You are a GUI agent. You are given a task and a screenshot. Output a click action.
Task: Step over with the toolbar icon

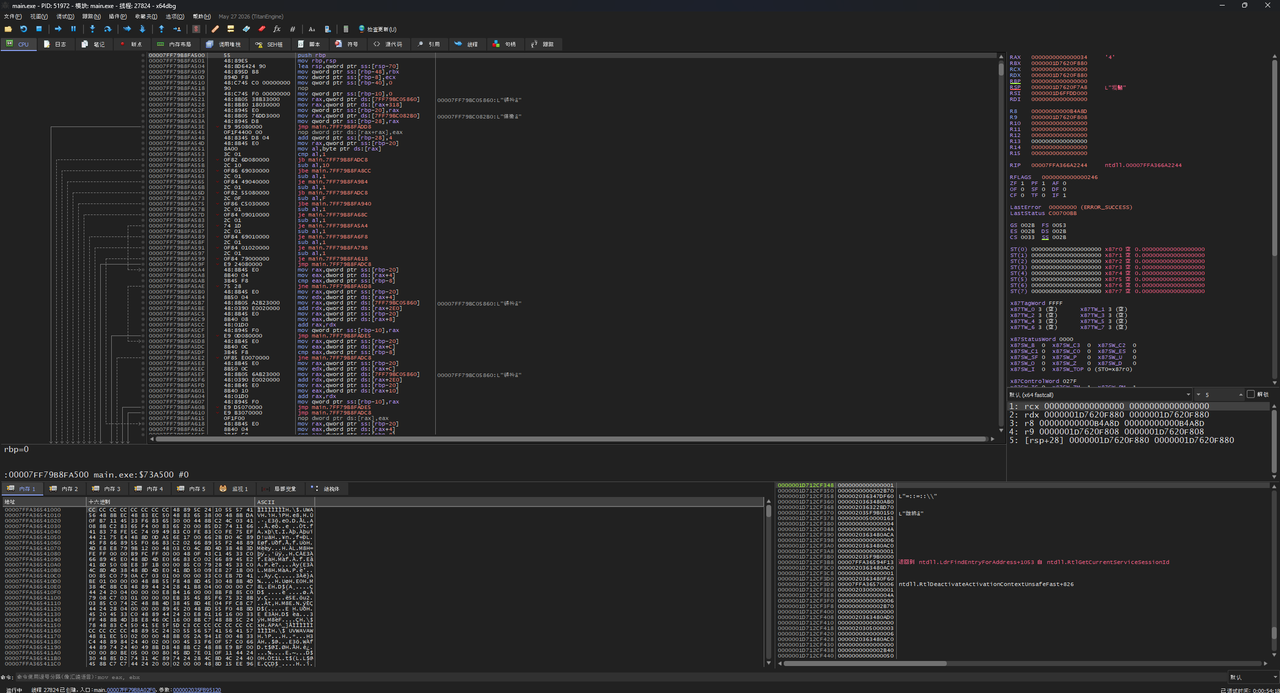(107, 29)
